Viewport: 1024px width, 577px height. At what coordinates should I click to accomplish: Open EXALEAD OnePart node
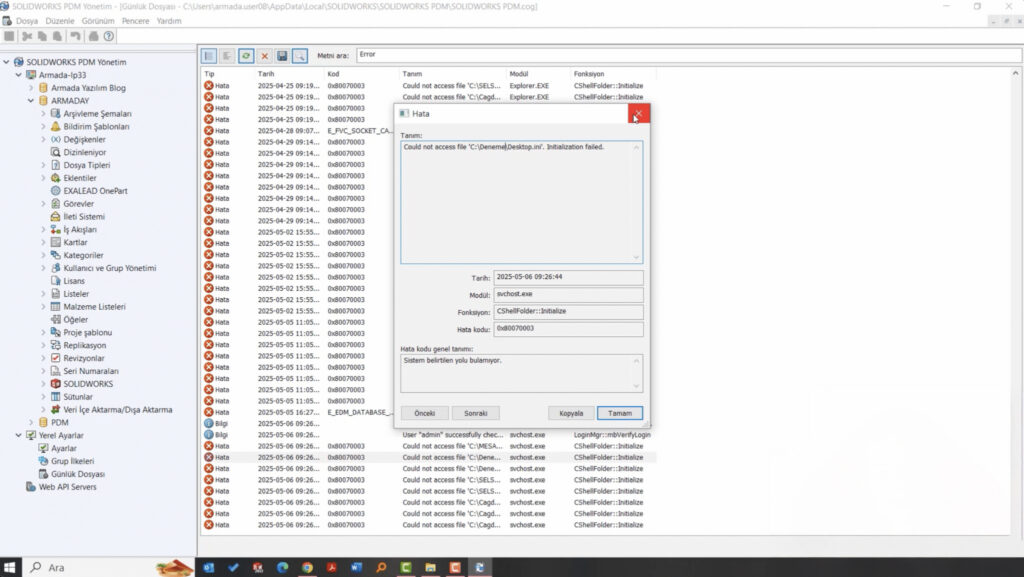pos(95,190)
